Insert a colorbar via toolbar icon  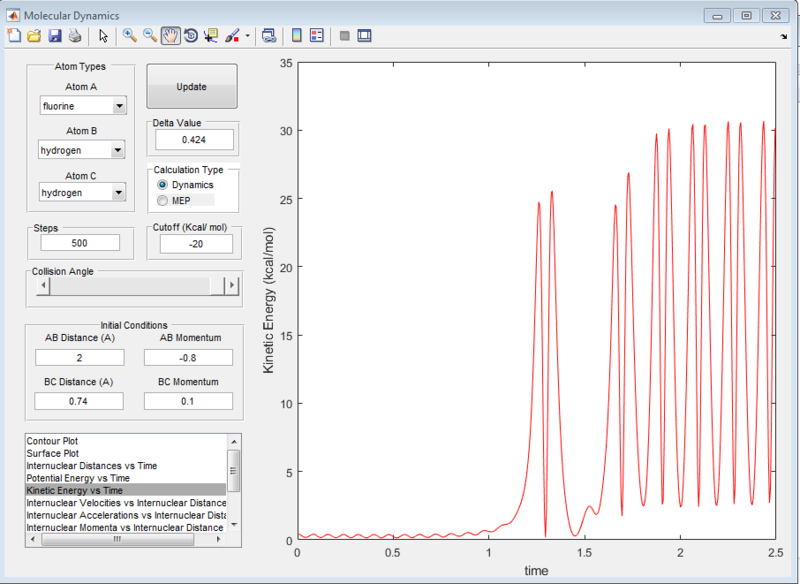tap(296, 36)
